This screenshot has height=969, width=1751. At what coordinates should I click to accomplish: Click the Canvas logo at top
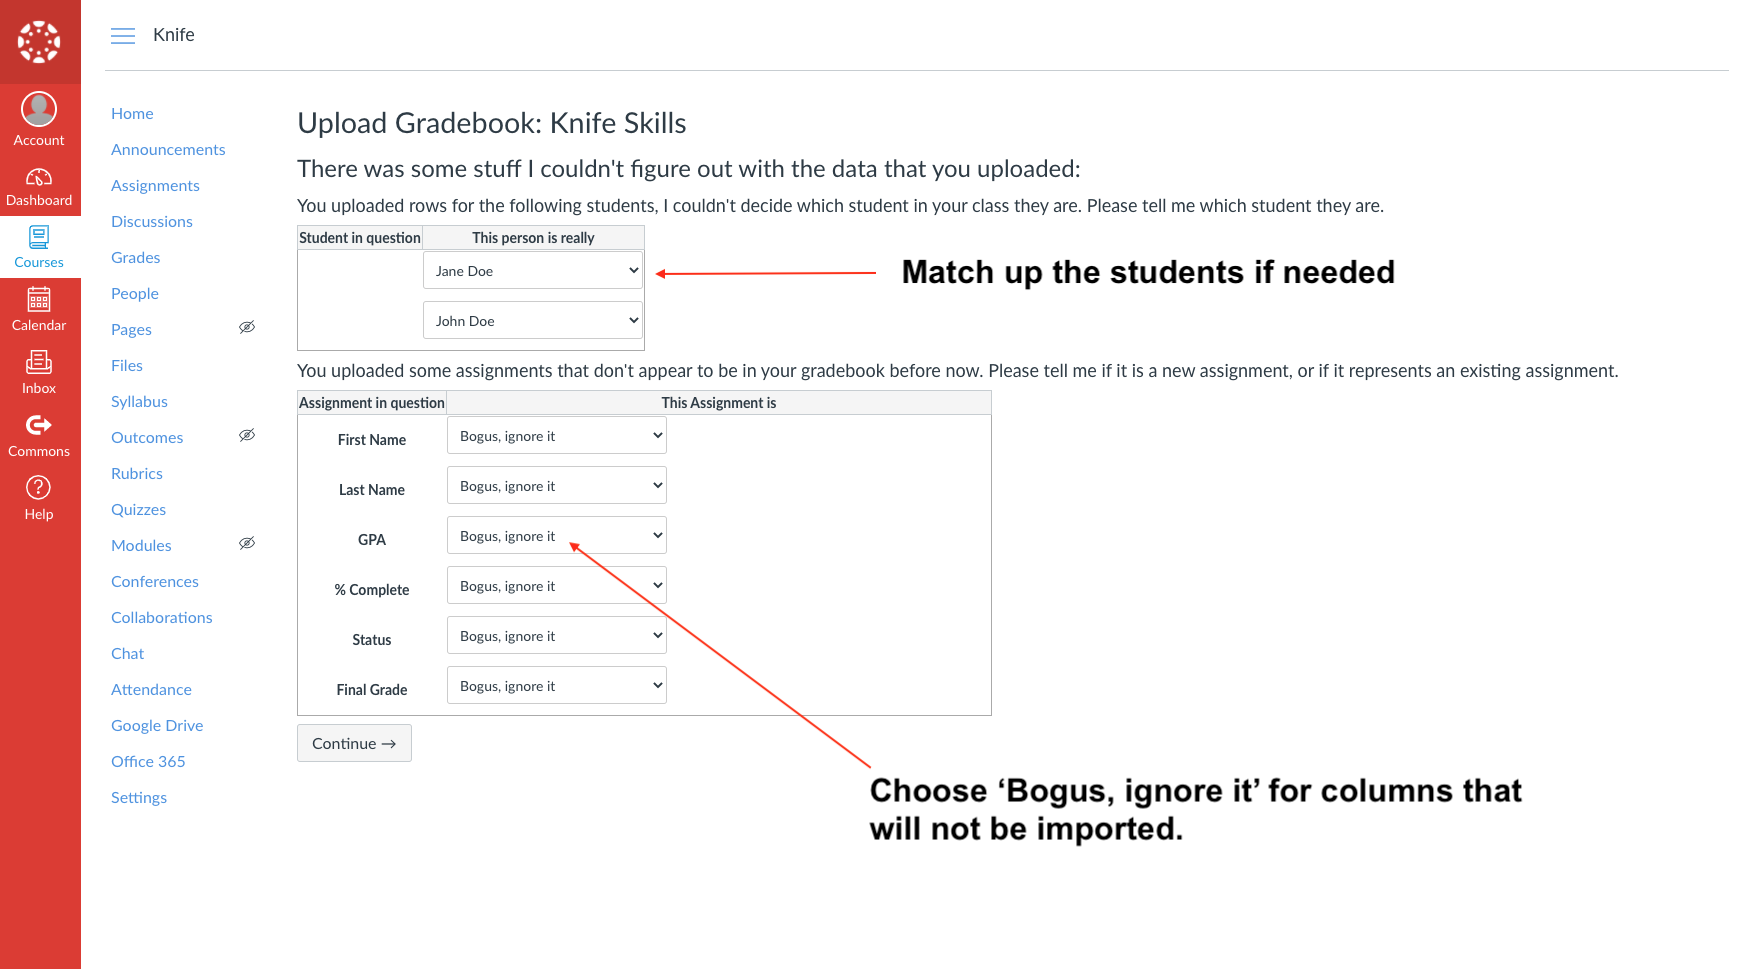(39, 41)
